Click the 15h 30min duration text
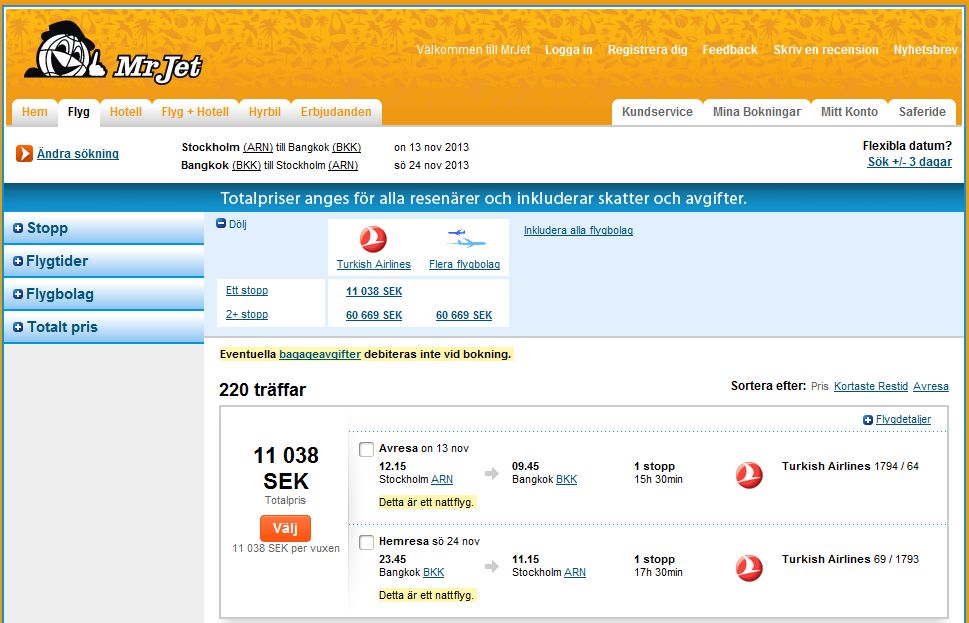The width and height of the screenshot is (969, 623). (658, 480)
